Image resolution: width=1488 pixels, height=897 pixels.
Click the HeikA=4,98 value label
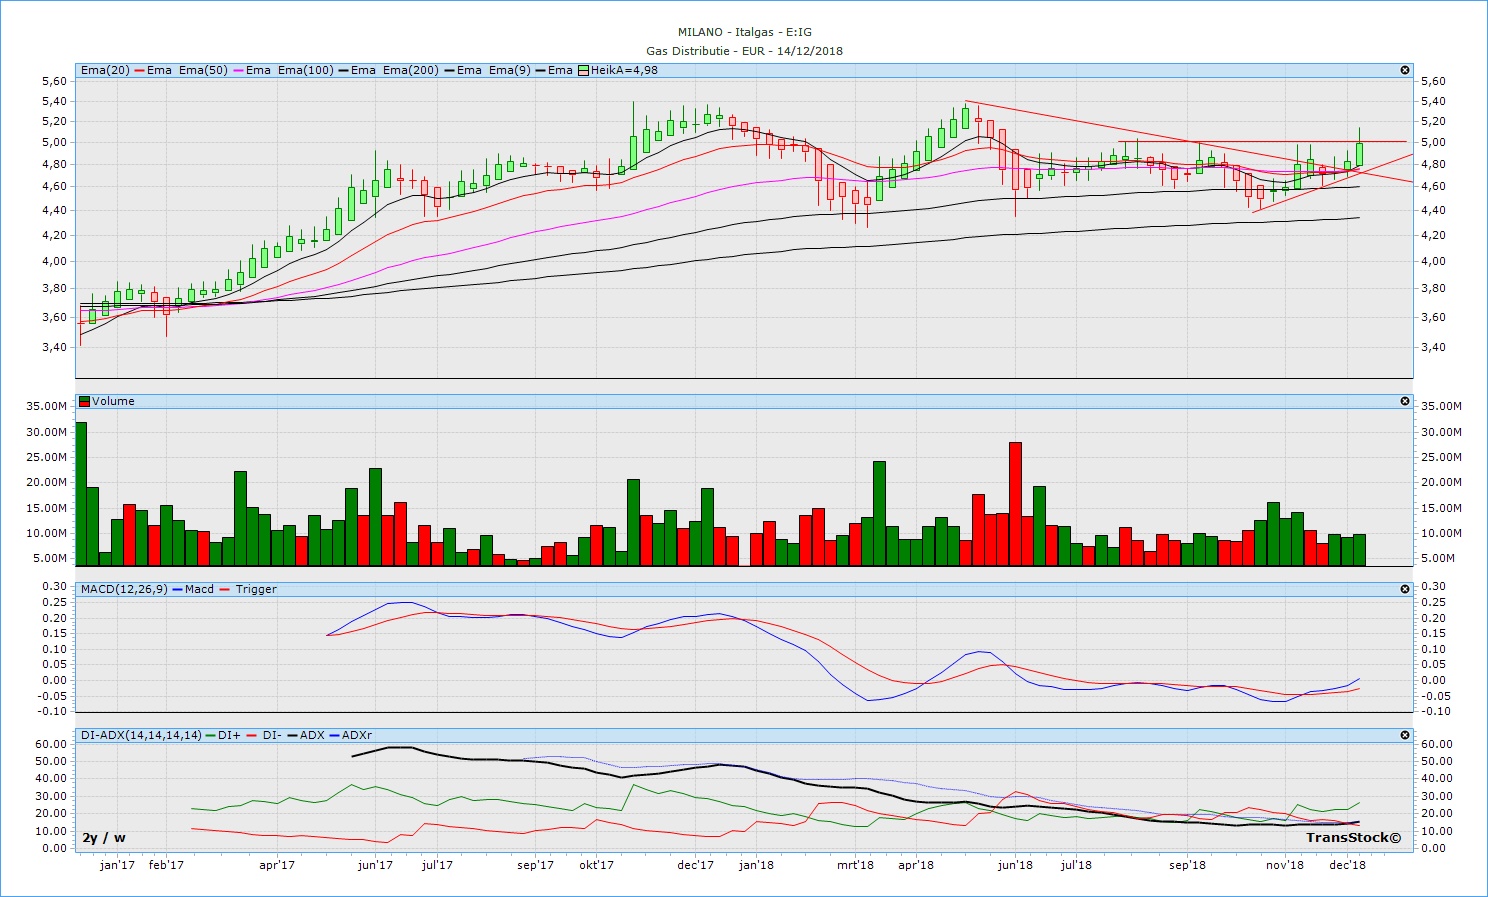point(624,70)
